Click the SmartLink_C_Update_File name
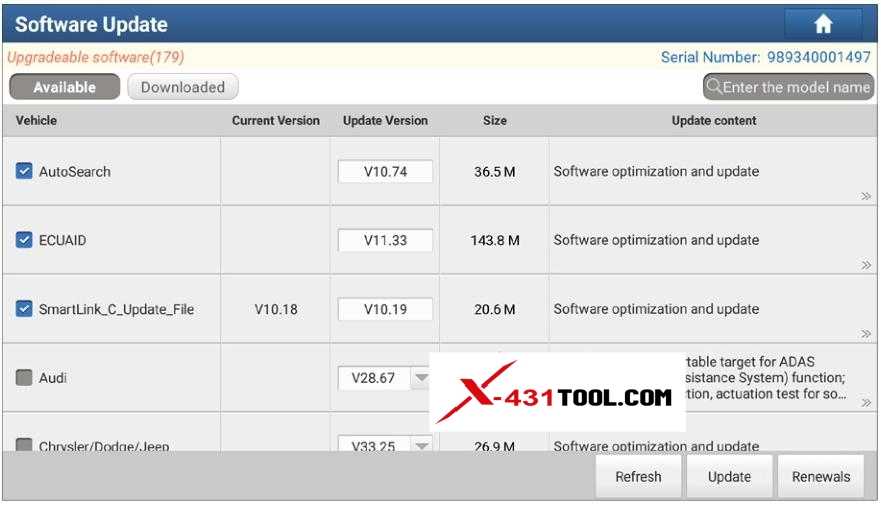Viewport: 881px width, 506px height. click(116, 309)
